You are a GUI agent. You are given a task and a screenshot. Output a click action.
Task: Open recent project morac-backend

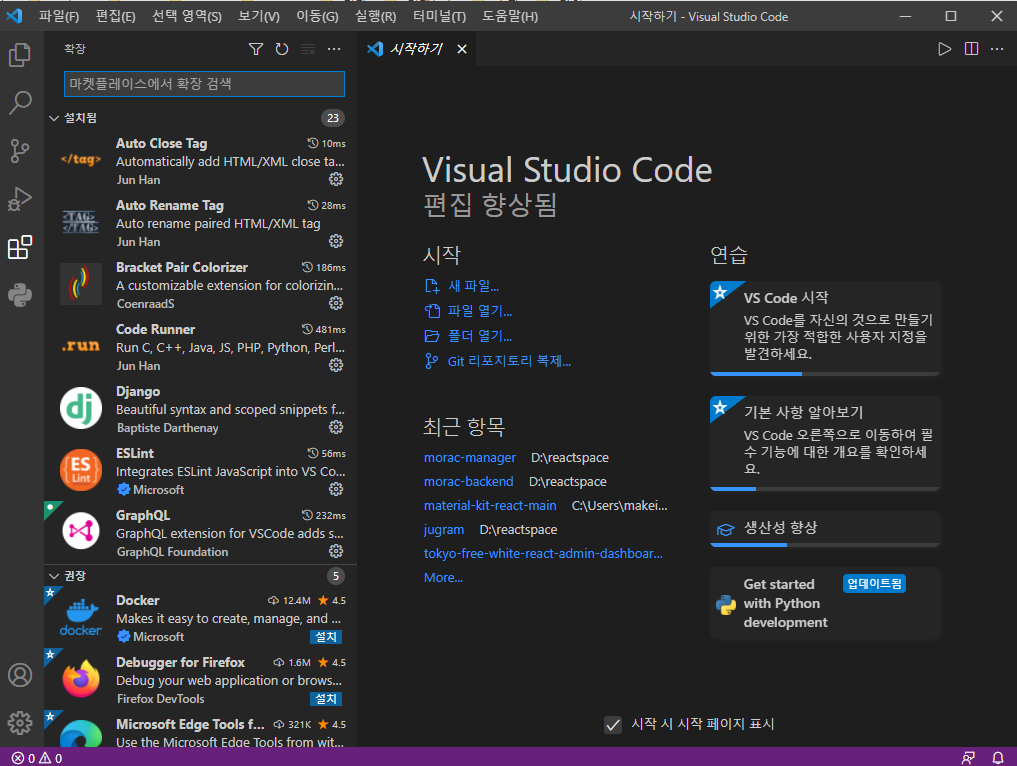click(468, 482)
